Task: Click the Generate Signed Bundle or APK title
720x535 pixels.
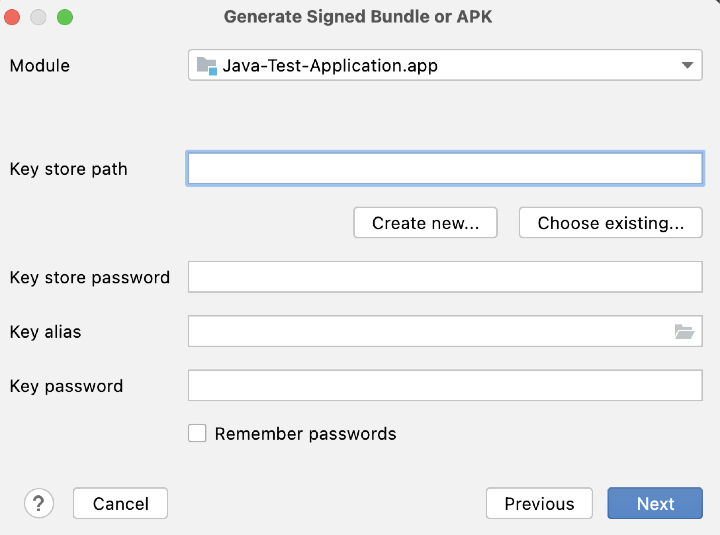Action: coord(358,17)
